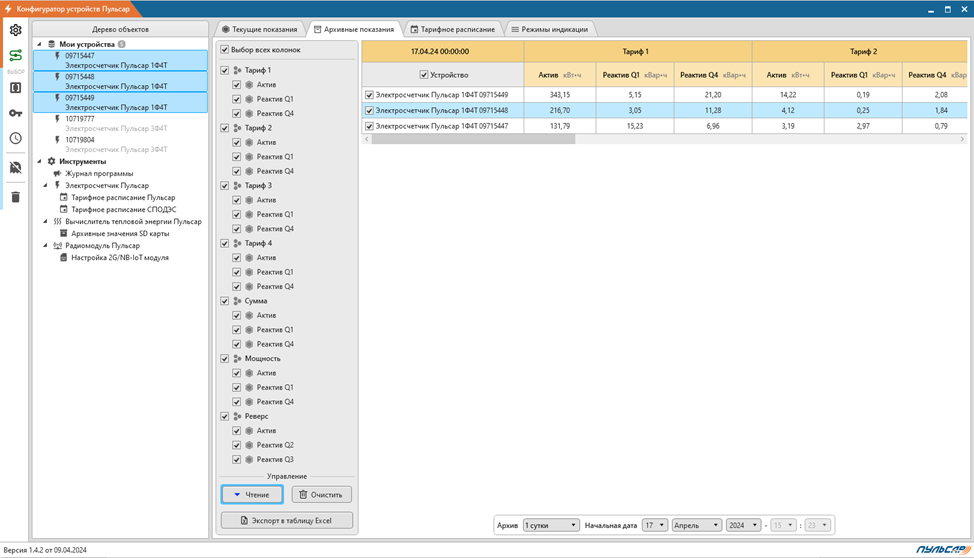
Task: Click the database icon next to Мои устройства
Action: pos(52,44)
